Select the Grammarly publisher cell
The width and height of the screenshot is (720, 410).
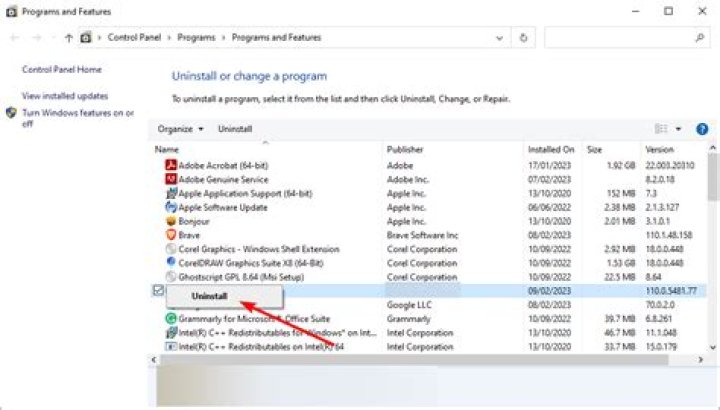click(x=408, y=319)
